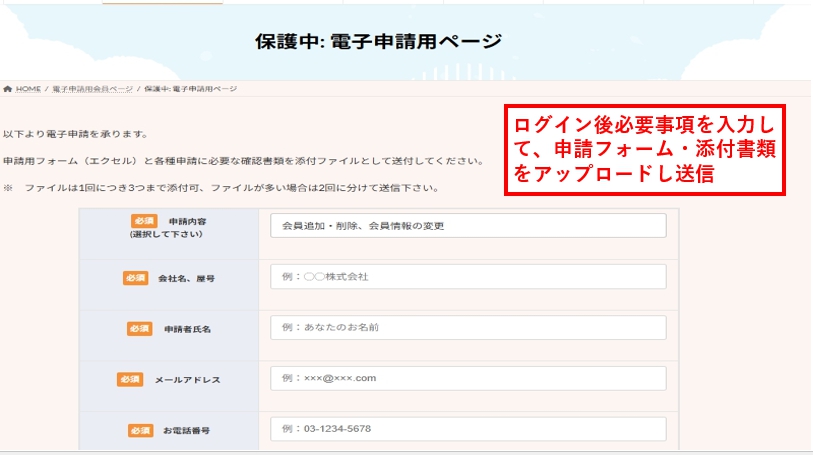Click the メールアドレス field label
The width and height of the screenshot is (813, 455).
click(x=187, y=380)
